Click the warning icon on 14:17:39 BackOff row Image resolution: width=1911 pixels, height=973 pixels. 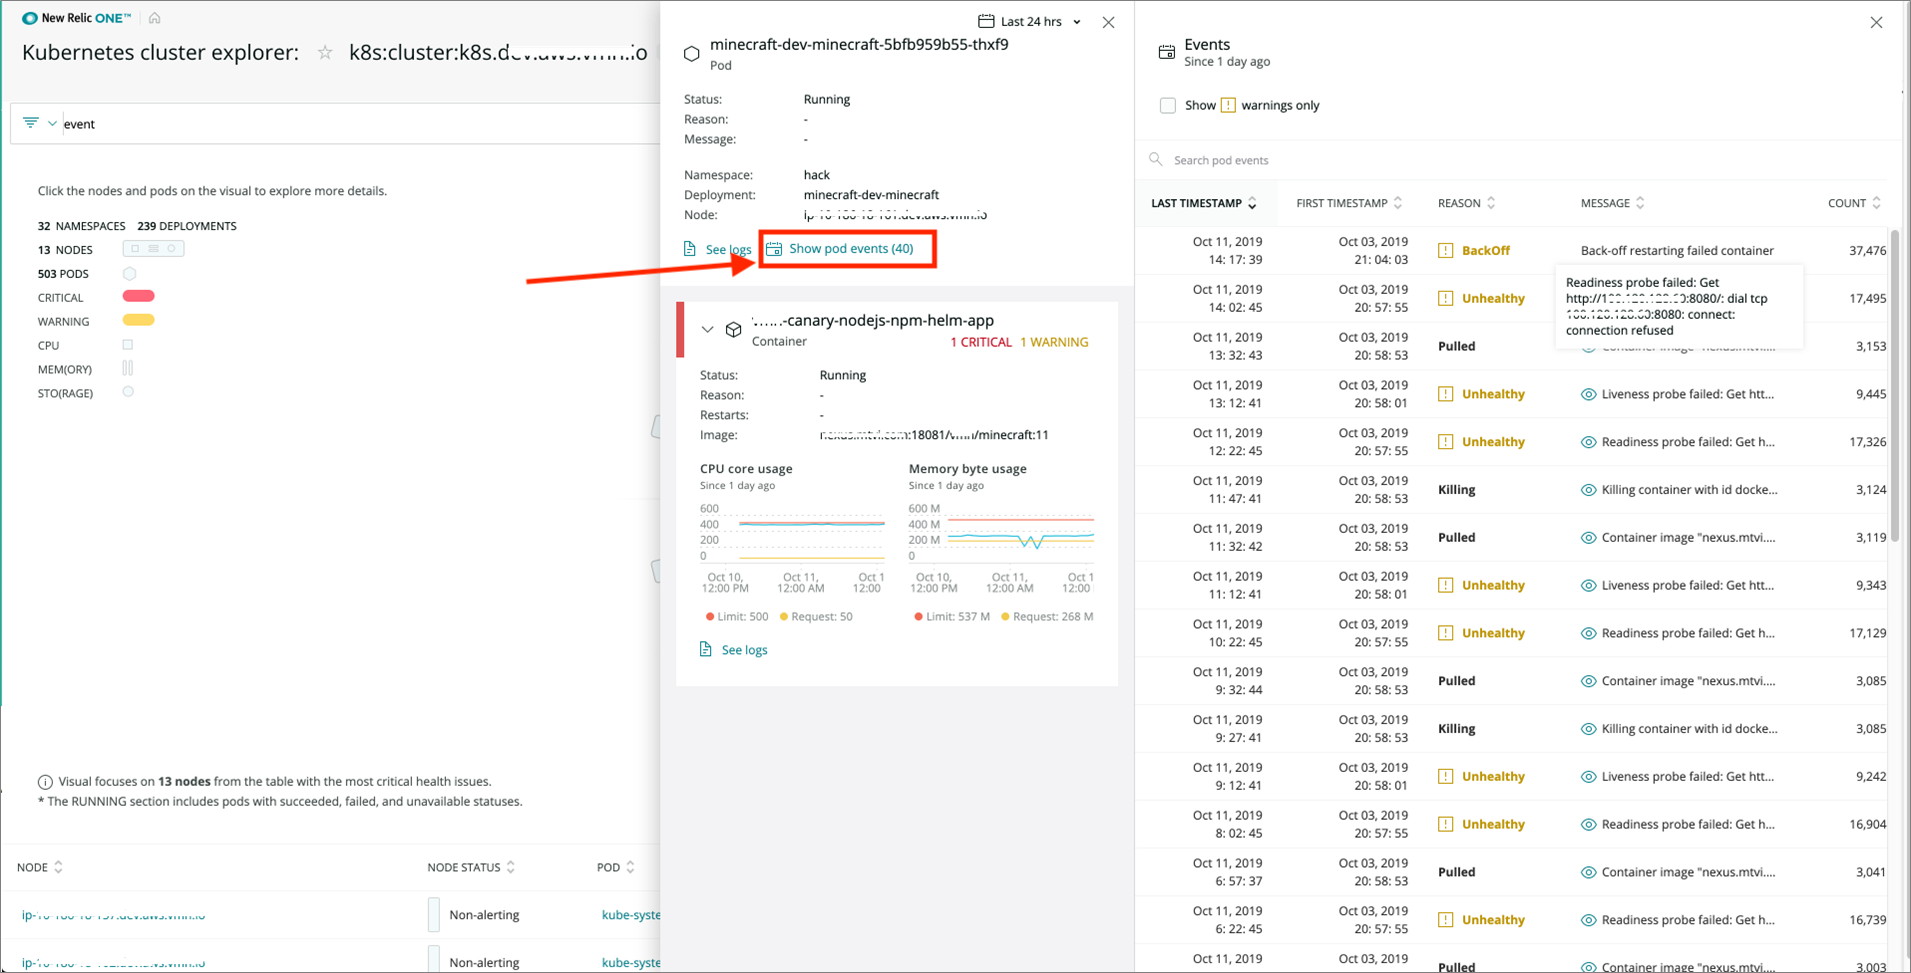click(x=1446, y=251)
